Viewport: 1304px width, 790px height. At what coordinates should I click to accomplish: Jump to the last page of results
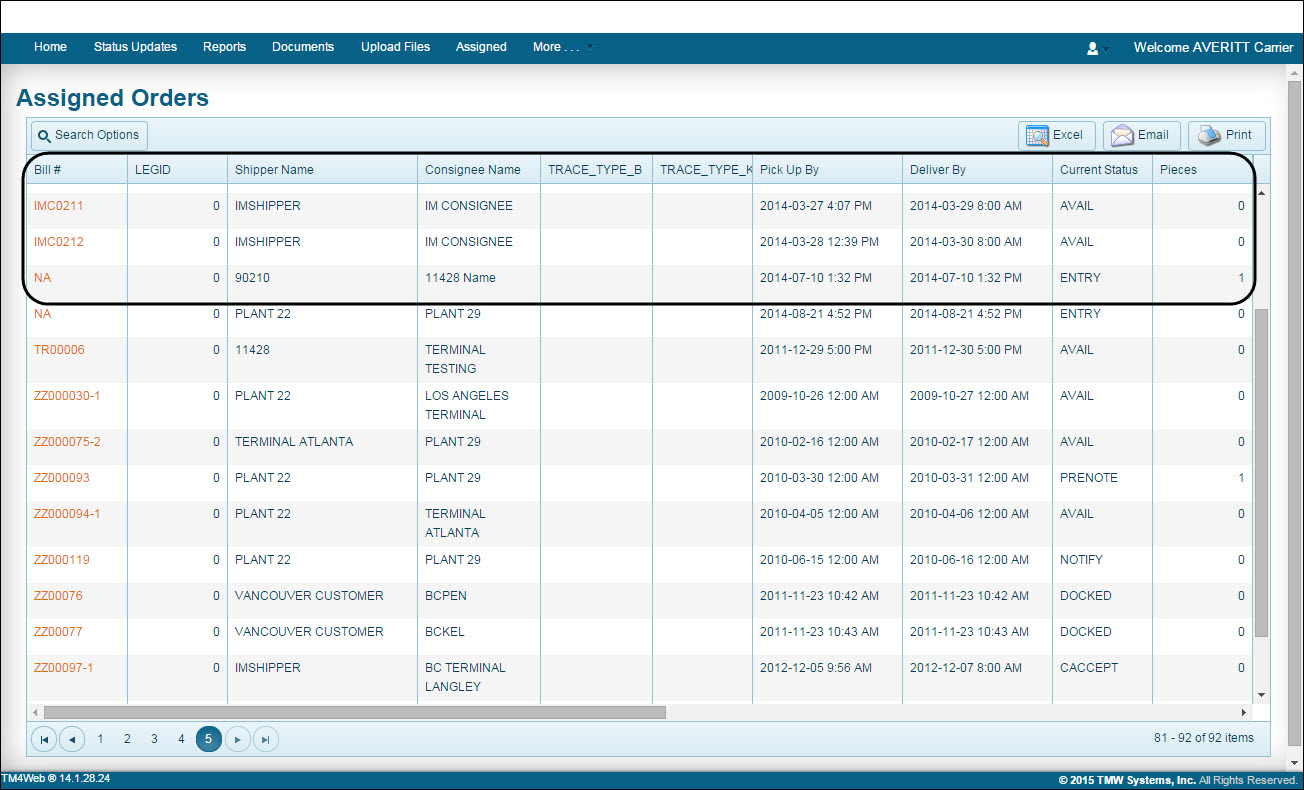[265, 739]
